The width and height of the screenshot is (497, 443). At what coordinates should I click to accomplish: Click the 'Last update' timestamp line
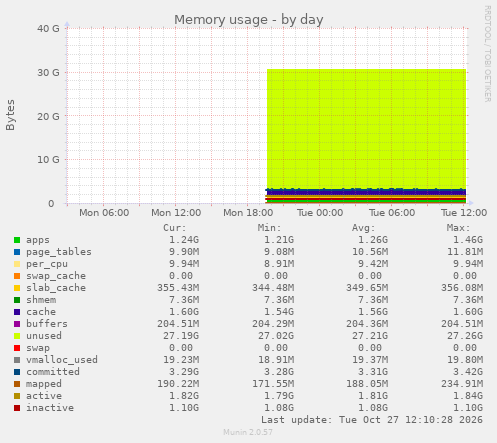pos(372,420)
